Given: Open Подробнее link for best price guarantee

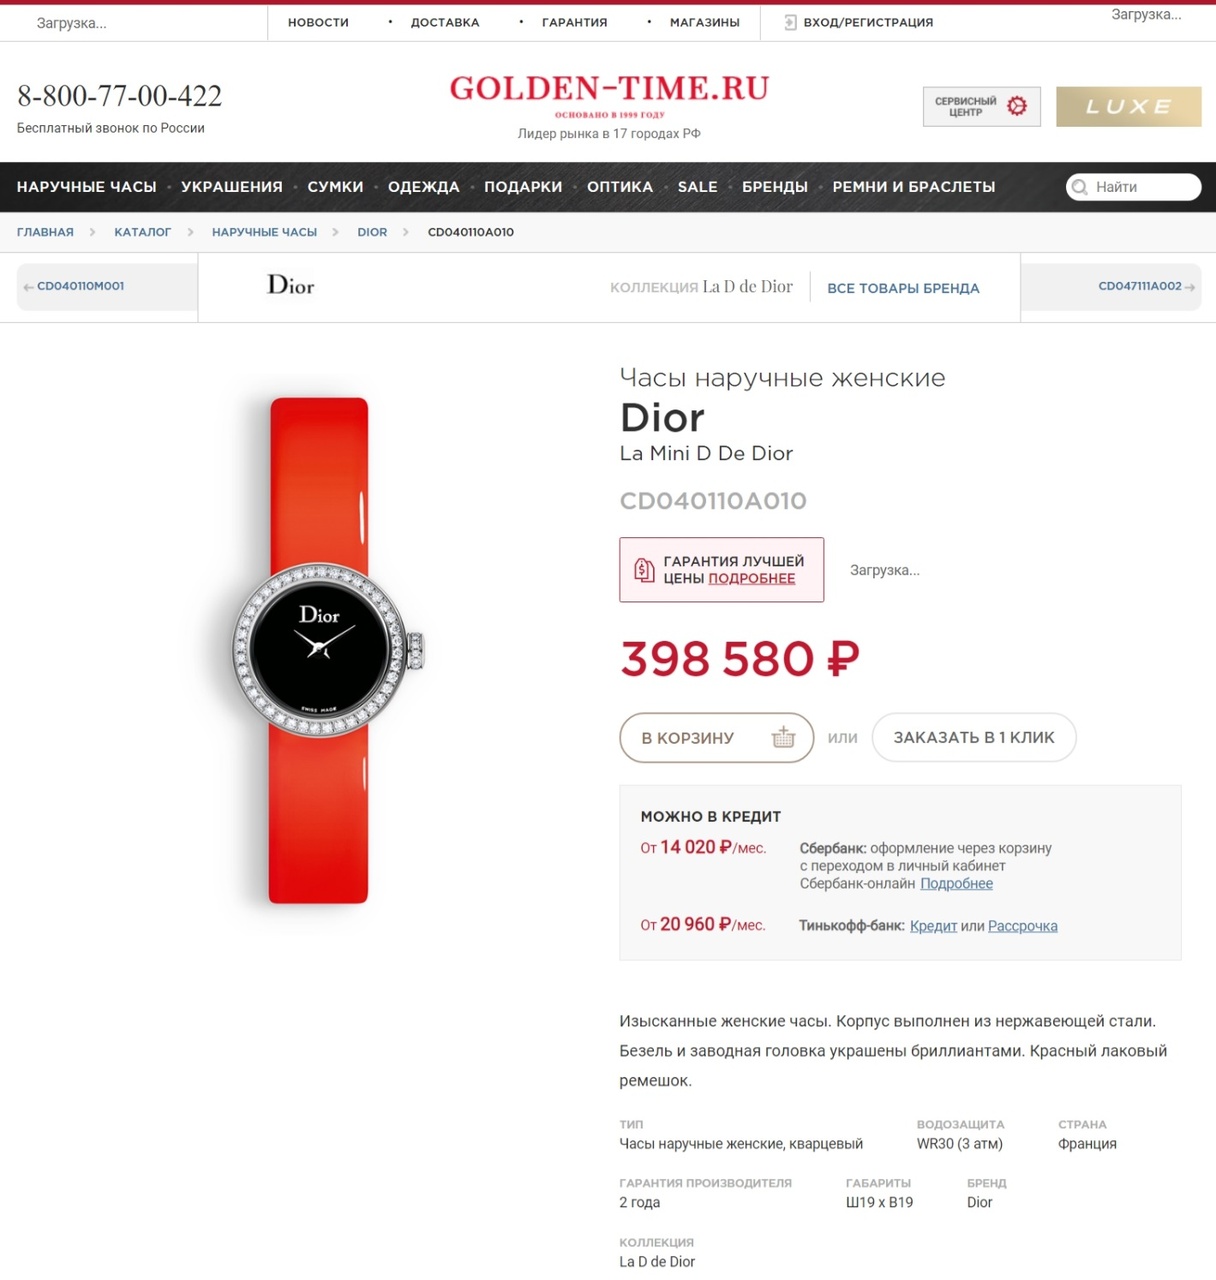Looking at the screenshot, I should (752, 578).
